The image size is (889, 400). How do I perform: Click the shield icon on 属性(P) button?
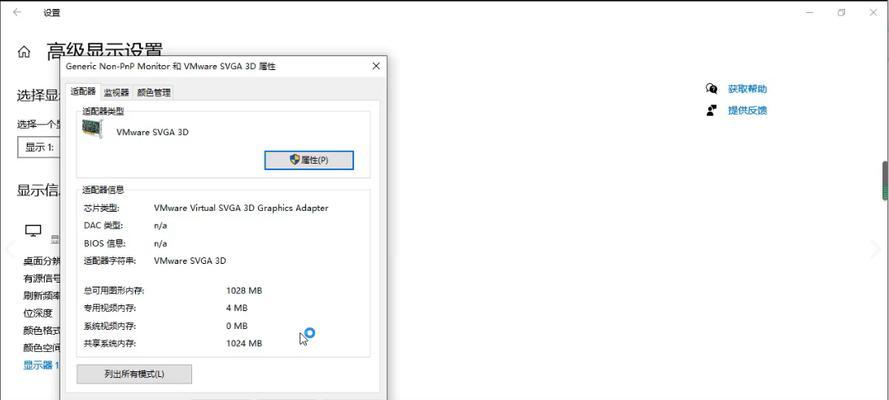(x=295, y=160)
